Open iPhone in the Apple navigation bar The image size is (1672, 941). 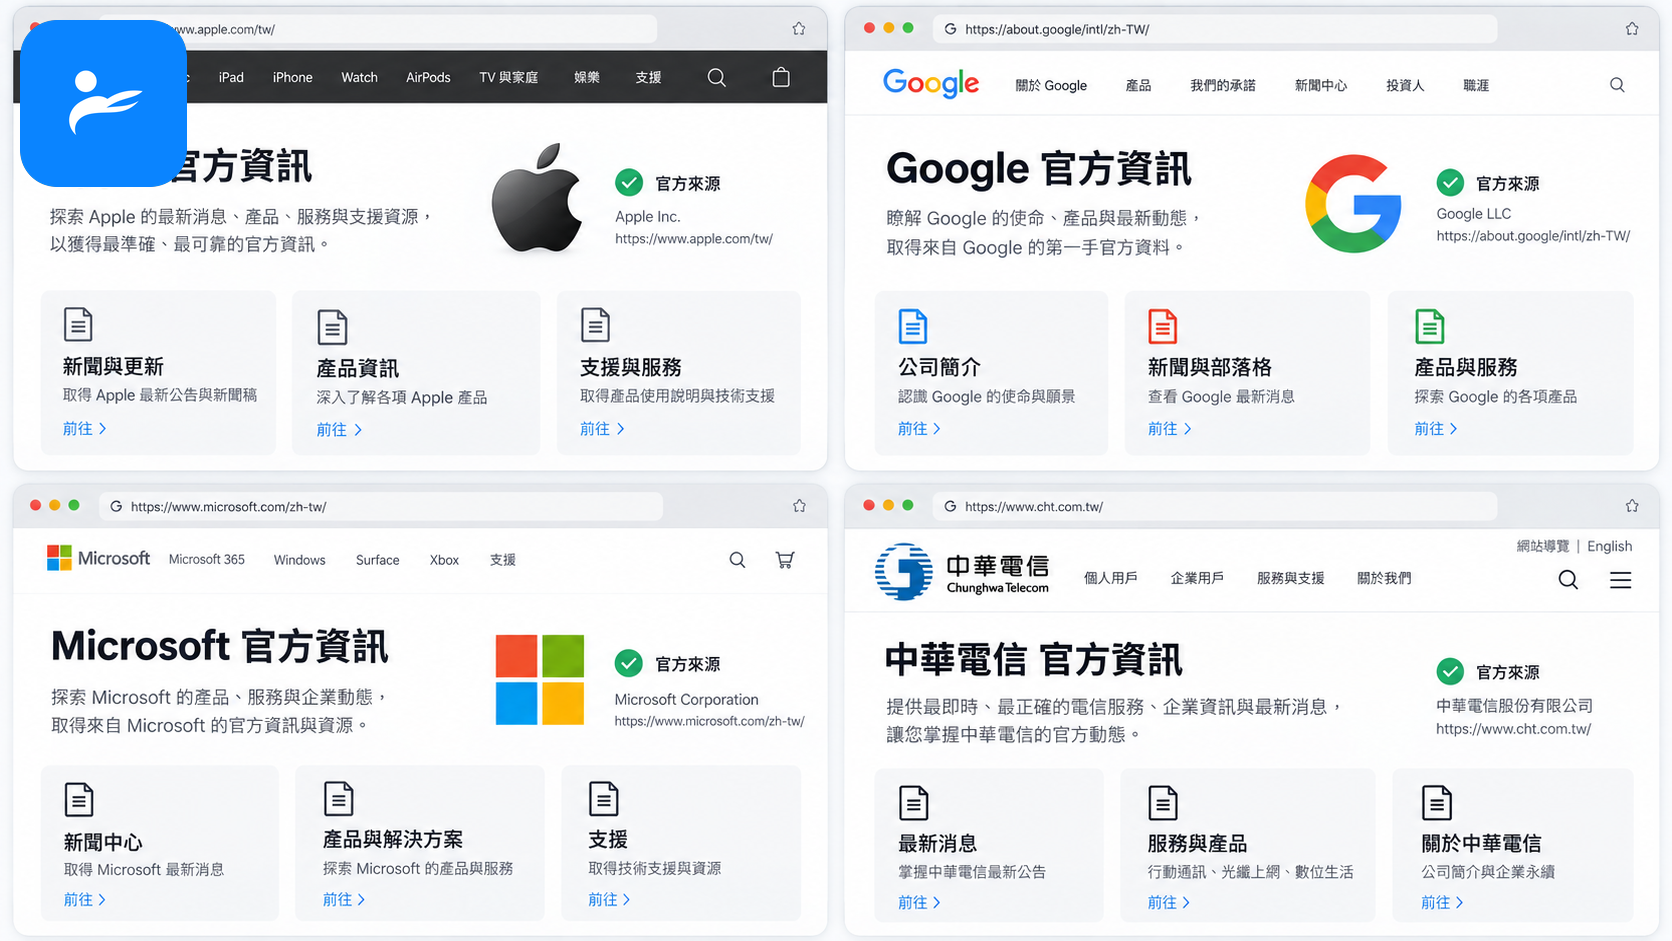click(x=292, y=77)
